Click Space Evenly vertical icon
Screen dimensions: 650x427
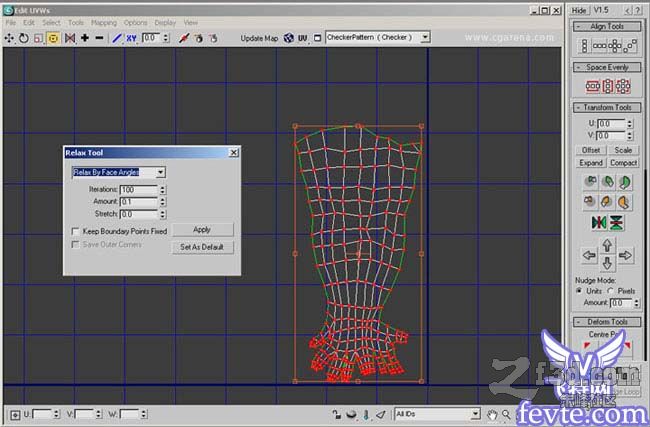pyautogui.click(x=608, y=86)
